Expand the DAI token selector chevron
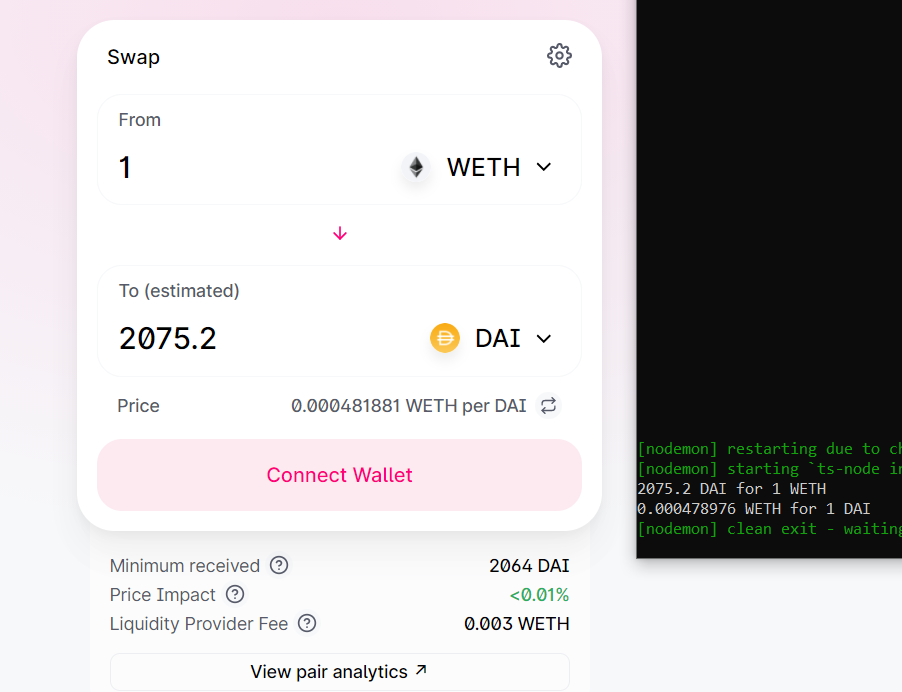The height and width of the screenshot is (692, 902). [544, 338]
